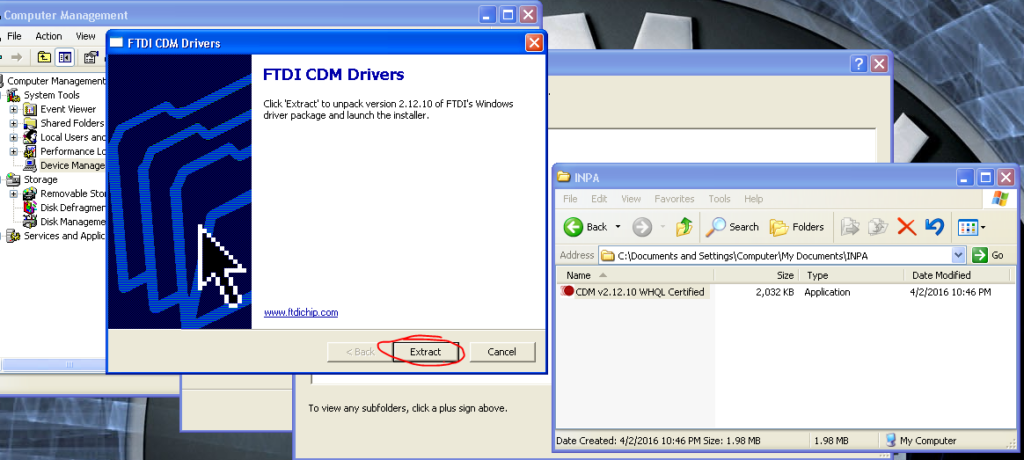Expand the Removable Storage node
Viewport: 1024px width, 460px height.
[13, 193]
